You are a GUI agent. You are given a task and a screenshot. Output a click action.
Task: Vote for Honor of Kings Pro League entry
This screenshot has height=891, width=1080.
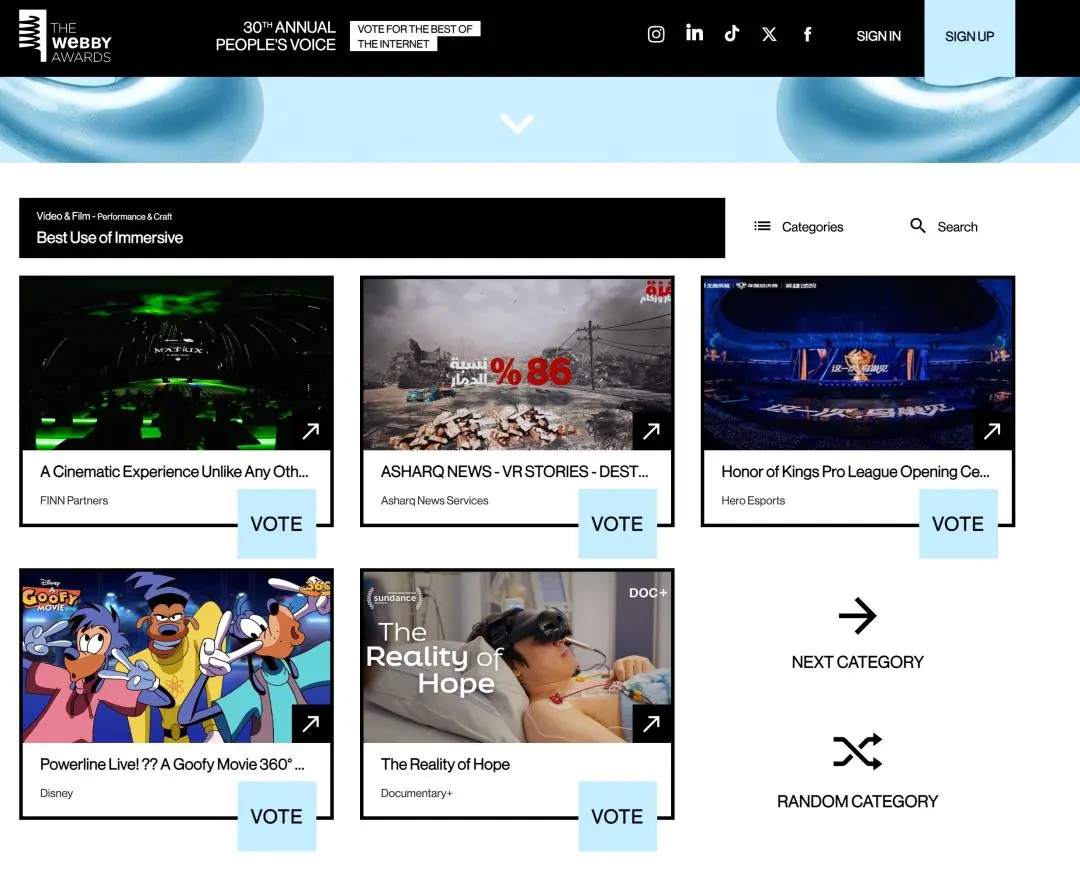pos(957,524)
